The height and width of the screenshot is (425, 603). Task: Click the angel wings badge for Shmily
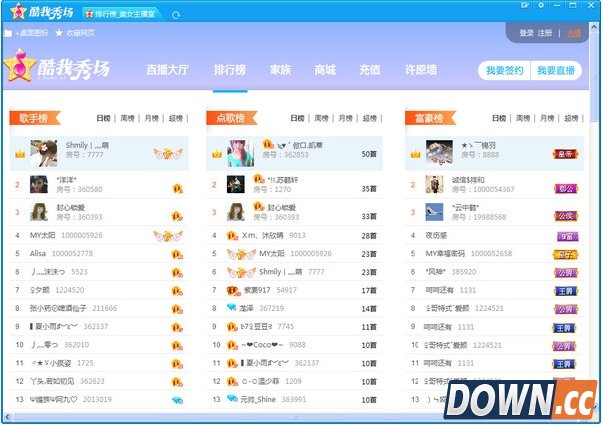(x=168, y=153)
